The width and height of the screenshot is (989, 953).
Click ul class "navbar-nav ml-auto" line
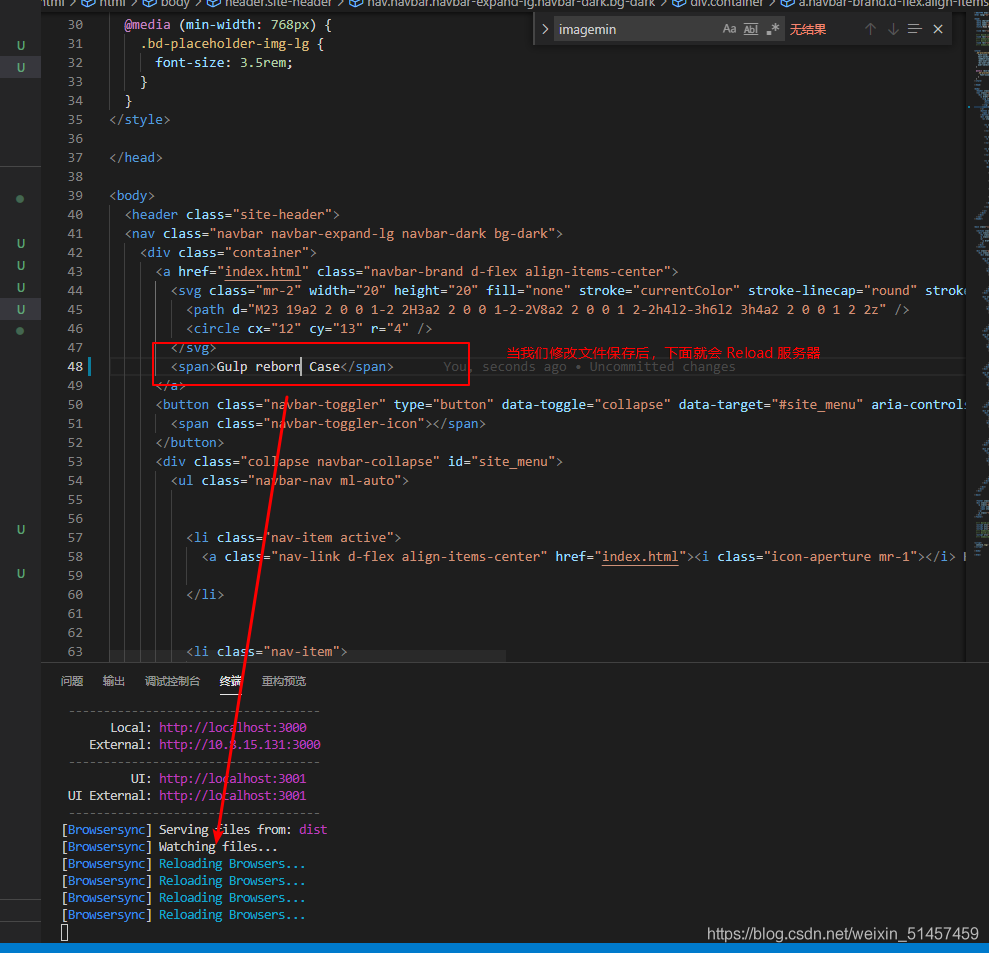point(290,481)
